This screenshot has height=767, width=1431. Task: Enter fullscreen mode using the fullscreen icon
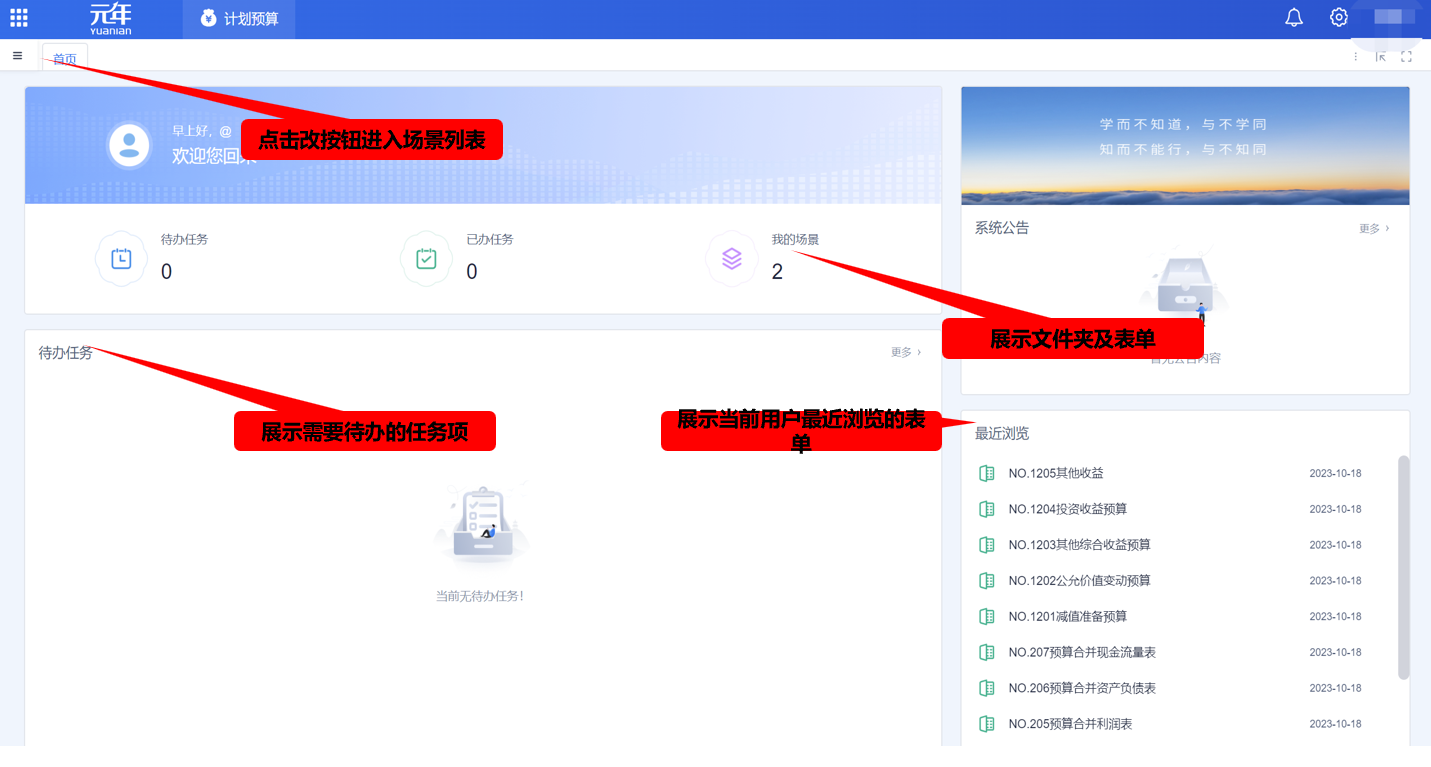(x=1406, y=57)
